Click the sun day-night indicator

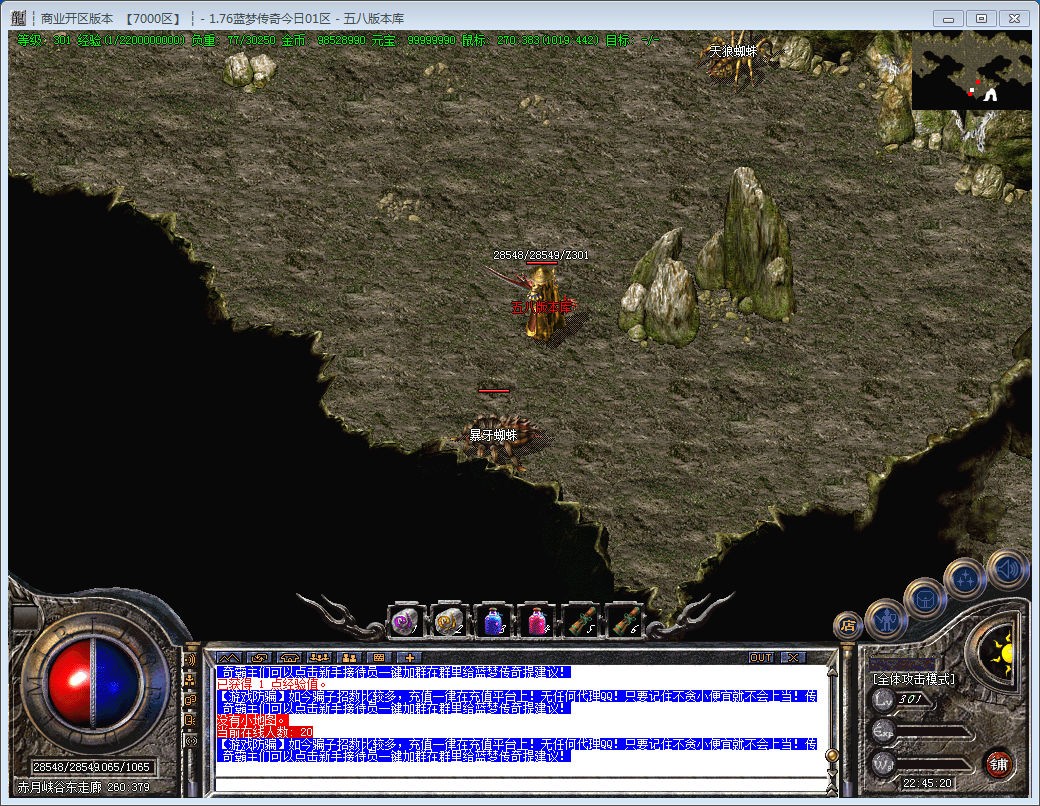[x=999, y=655]
